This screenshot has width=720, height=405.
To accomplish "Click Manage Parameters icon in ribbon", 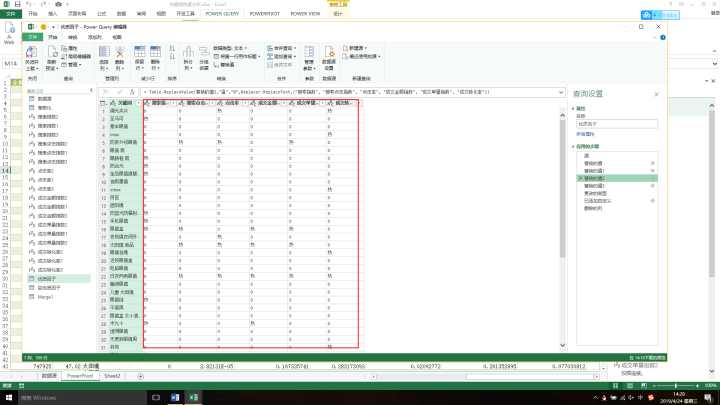I will click(309, 51).
